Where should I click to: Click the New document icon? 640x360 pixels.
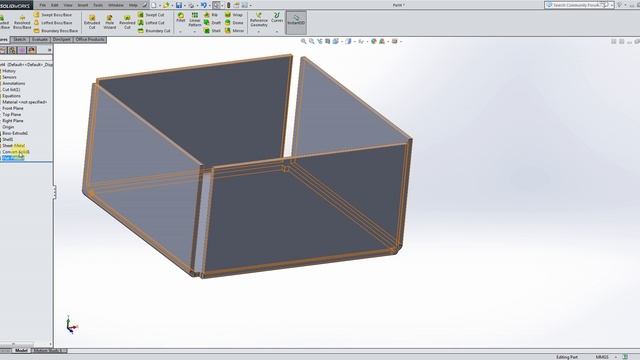[x=153, y=5]
